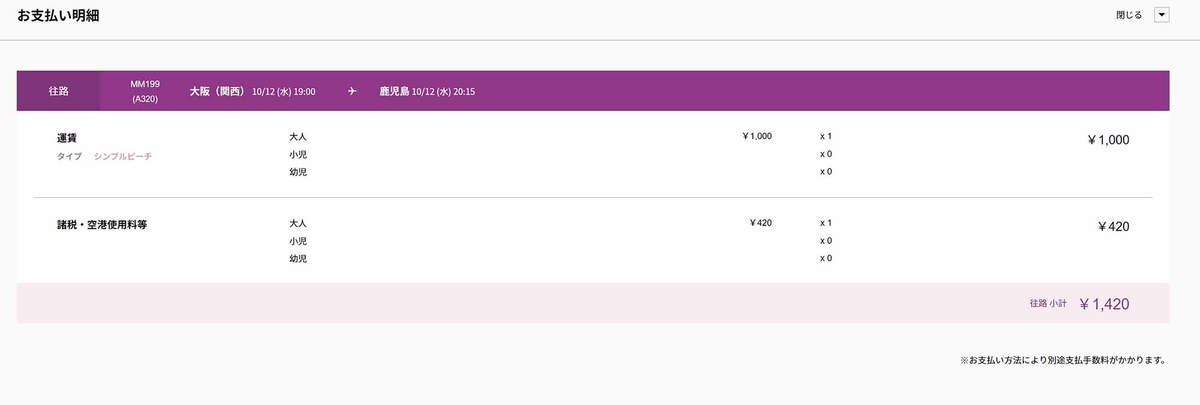Click the fare total ¥1,000 on the right

[x=1108, y=140]
